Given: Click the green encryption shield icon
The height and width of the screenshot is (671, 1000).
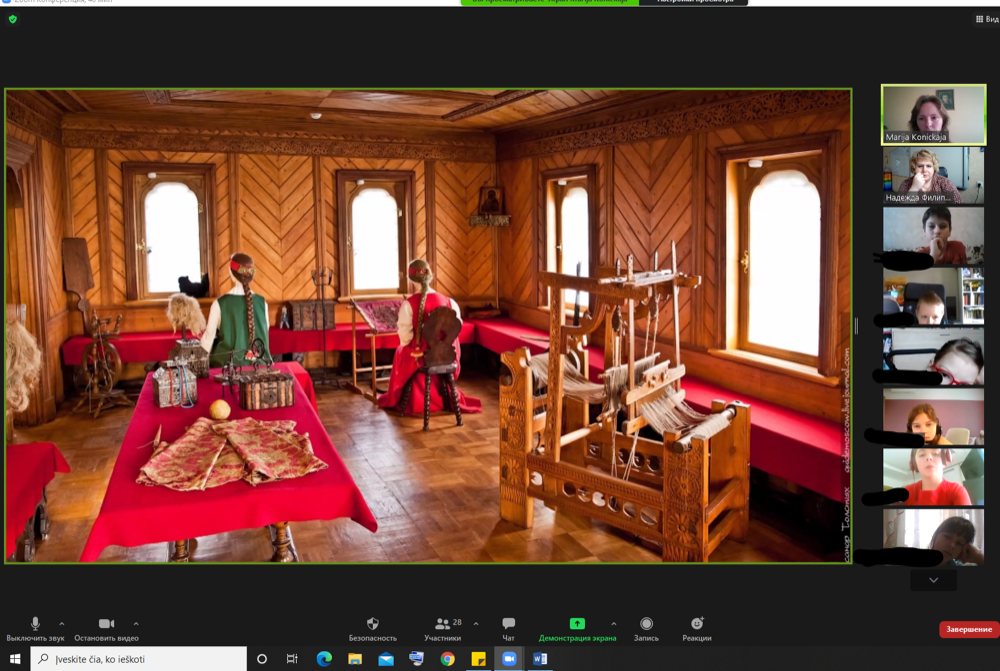Looking at the screenshot, I should coord(13,19).
